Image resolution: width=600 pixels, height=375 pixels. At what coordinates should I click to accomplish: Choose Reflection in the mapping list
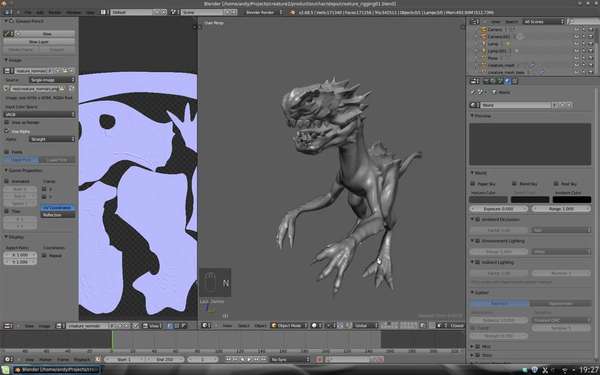58,215
